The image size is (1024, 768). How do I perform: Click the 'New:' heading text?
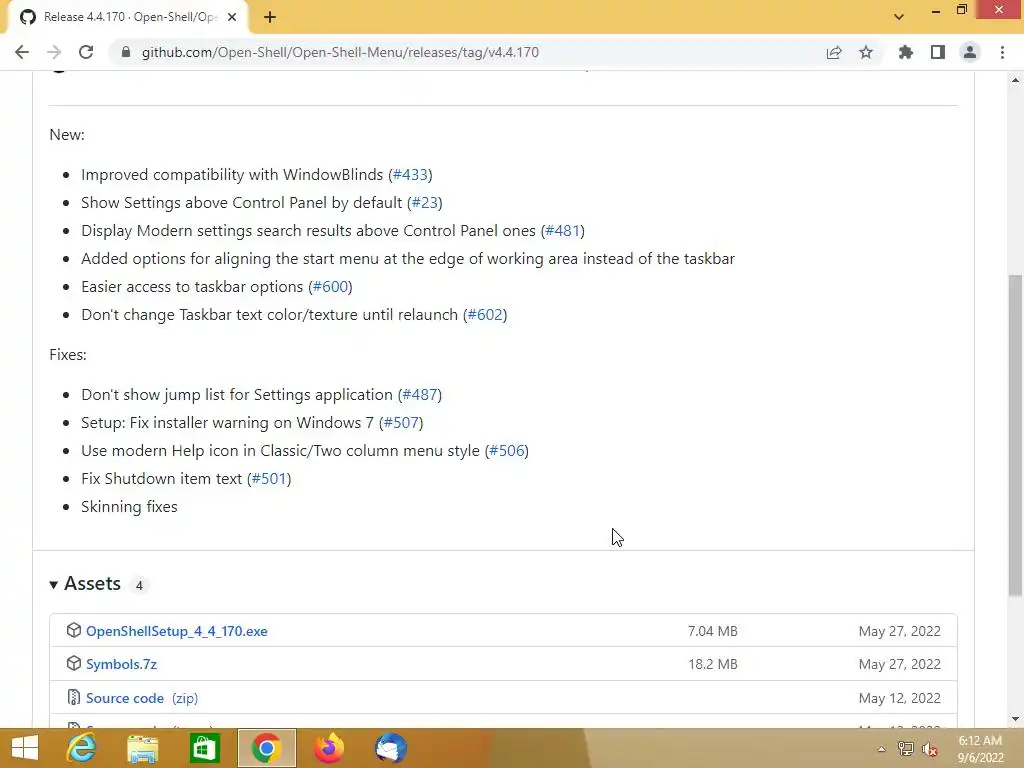click(x=67, y=135)
